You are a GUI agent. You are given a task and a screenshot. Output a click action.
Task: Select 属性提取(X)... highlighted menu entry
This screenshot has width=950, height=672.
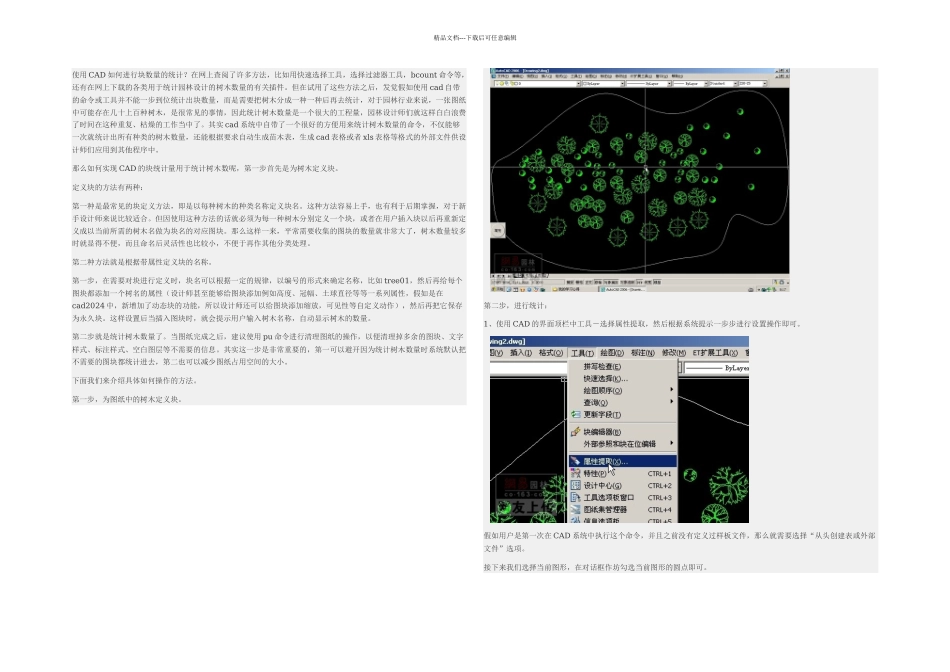623,461
